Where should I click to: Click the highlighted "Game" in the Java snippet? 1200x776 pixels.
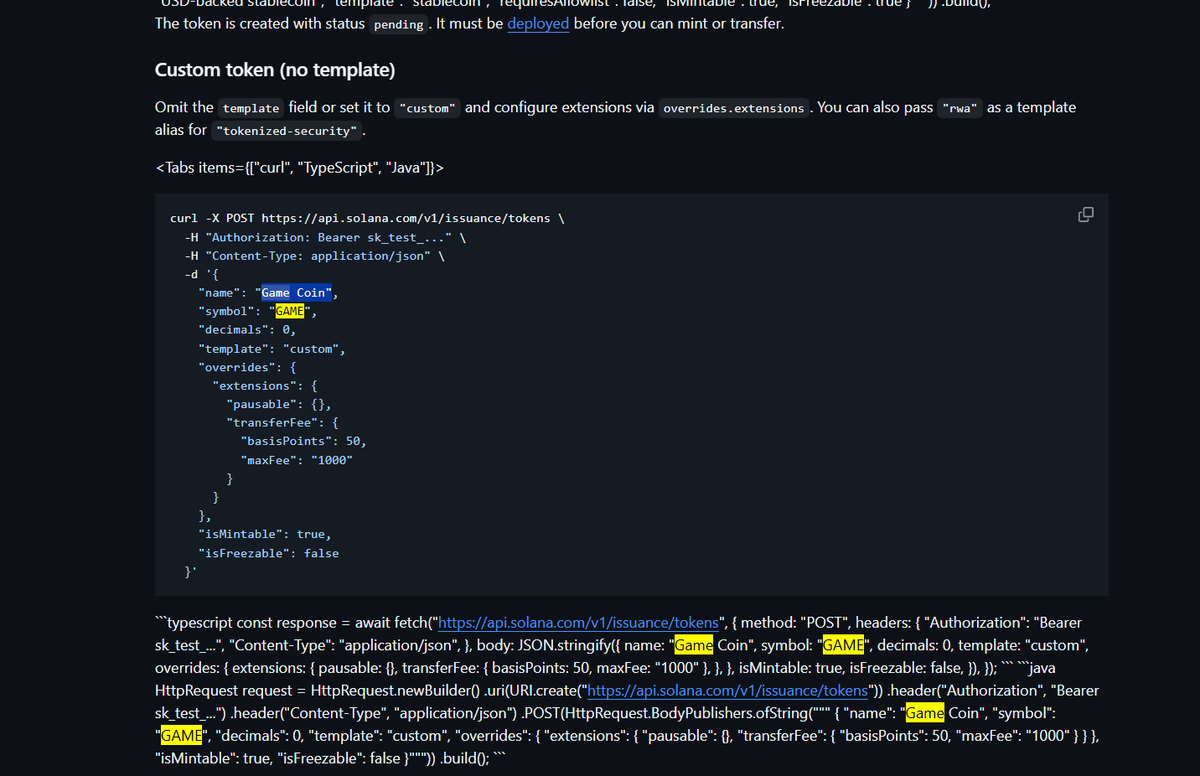point(925,713)
